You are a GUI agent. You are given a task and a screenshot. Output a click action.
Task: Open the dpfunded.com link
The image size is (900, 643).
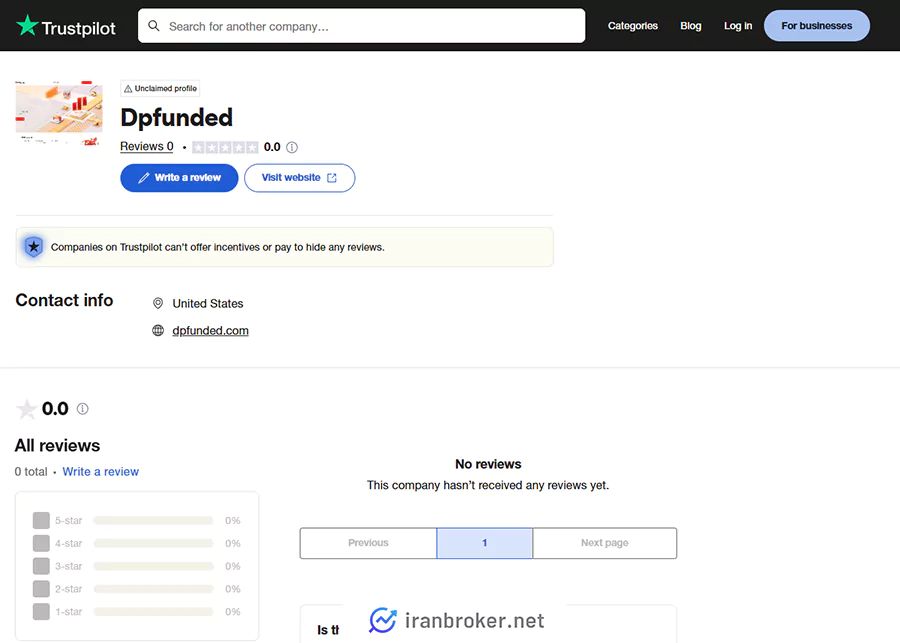coord(210,331)
